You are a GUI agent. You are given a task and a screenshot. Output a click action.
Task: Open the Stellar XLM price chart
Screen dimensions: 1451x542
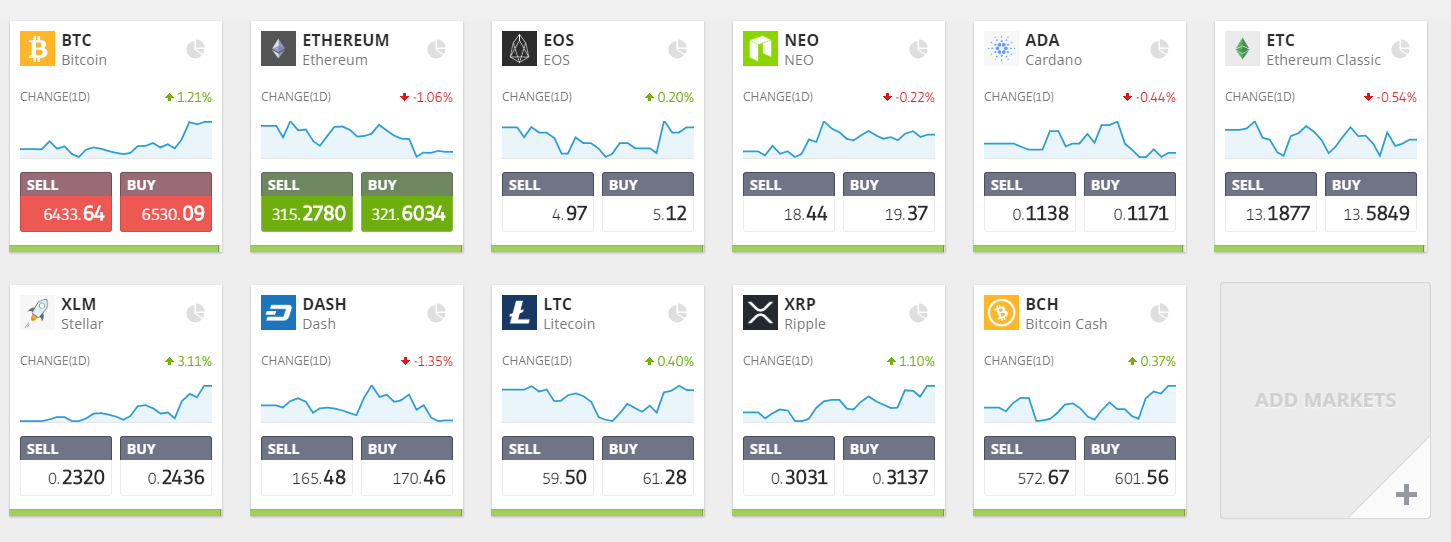tap(116, 402)
